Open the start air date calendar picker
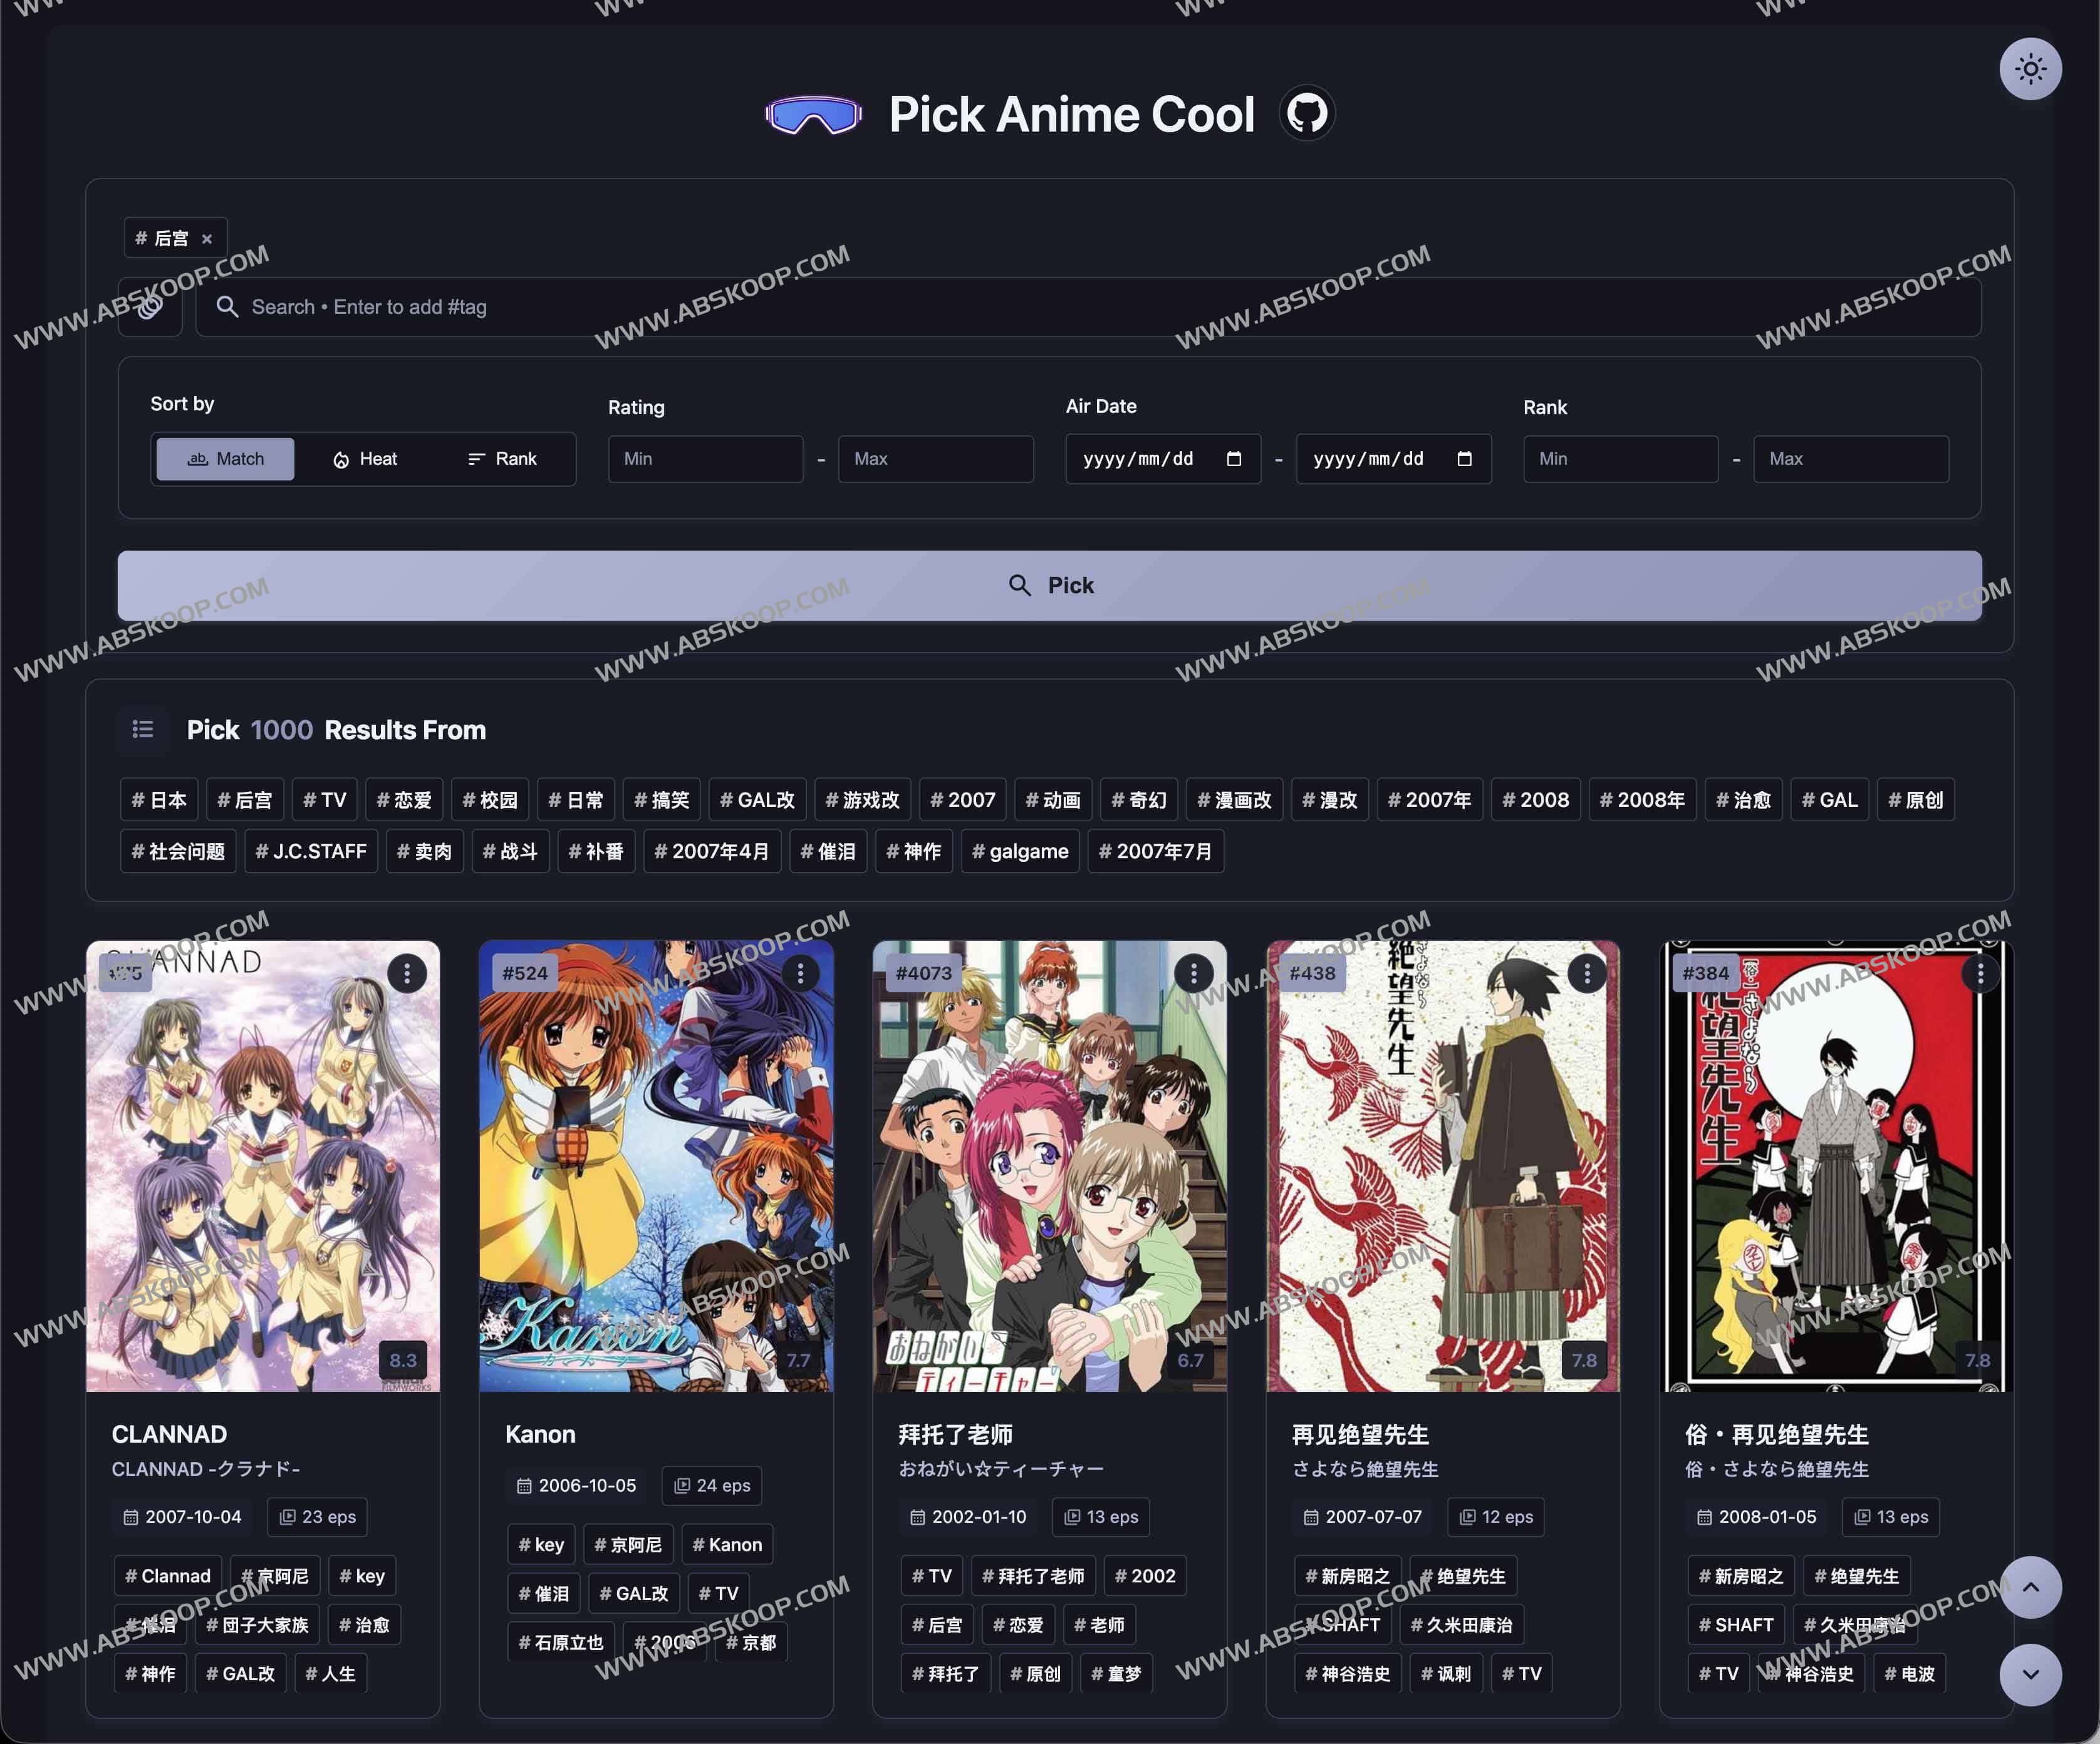This screenshot has width=2100, height=1744. point(1234,459)
